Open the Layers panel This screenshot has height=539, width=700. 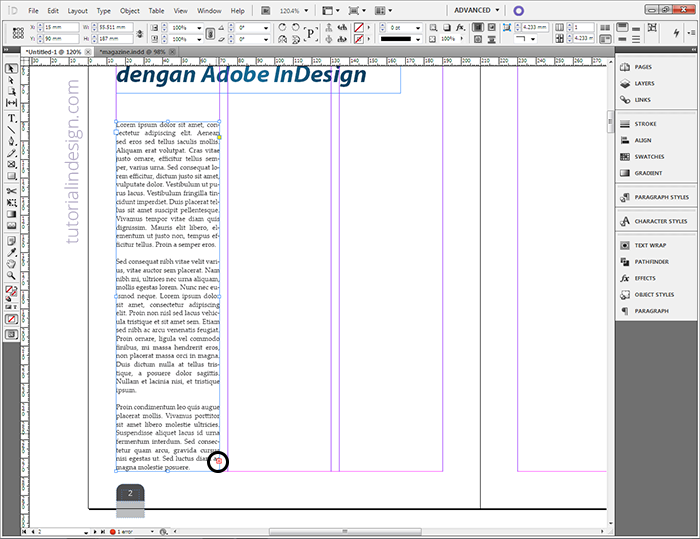(644, 84)
